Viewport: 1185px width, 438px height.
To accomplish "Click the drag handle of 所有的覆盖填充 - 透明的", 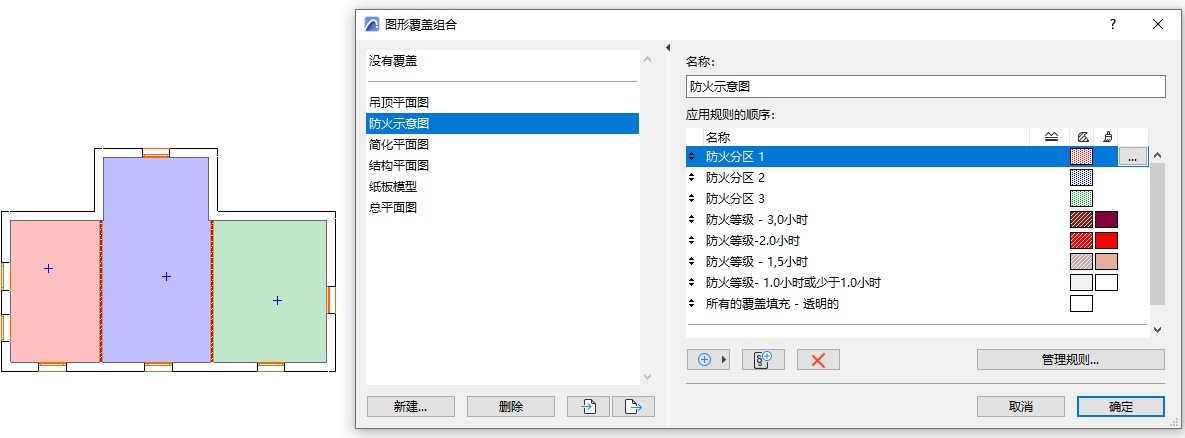I will point(692,304).
